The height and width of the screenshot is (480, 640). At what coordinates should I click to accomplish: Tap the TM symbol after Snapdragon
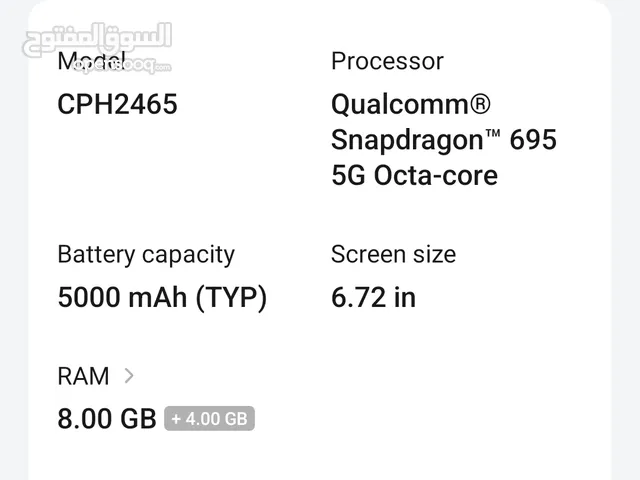point(492,133)
